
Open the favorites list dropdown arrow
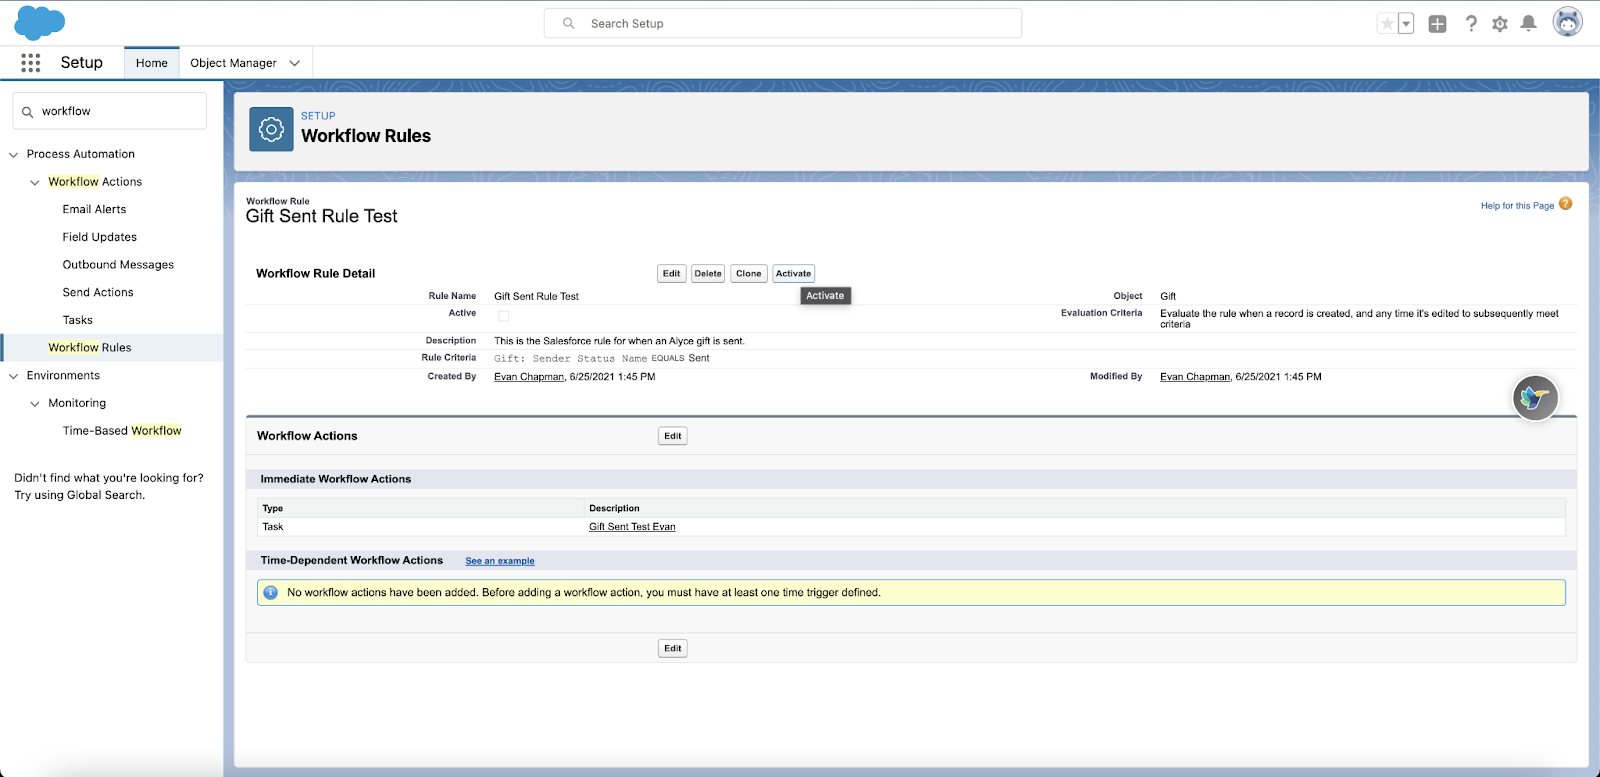(1406, 24)
